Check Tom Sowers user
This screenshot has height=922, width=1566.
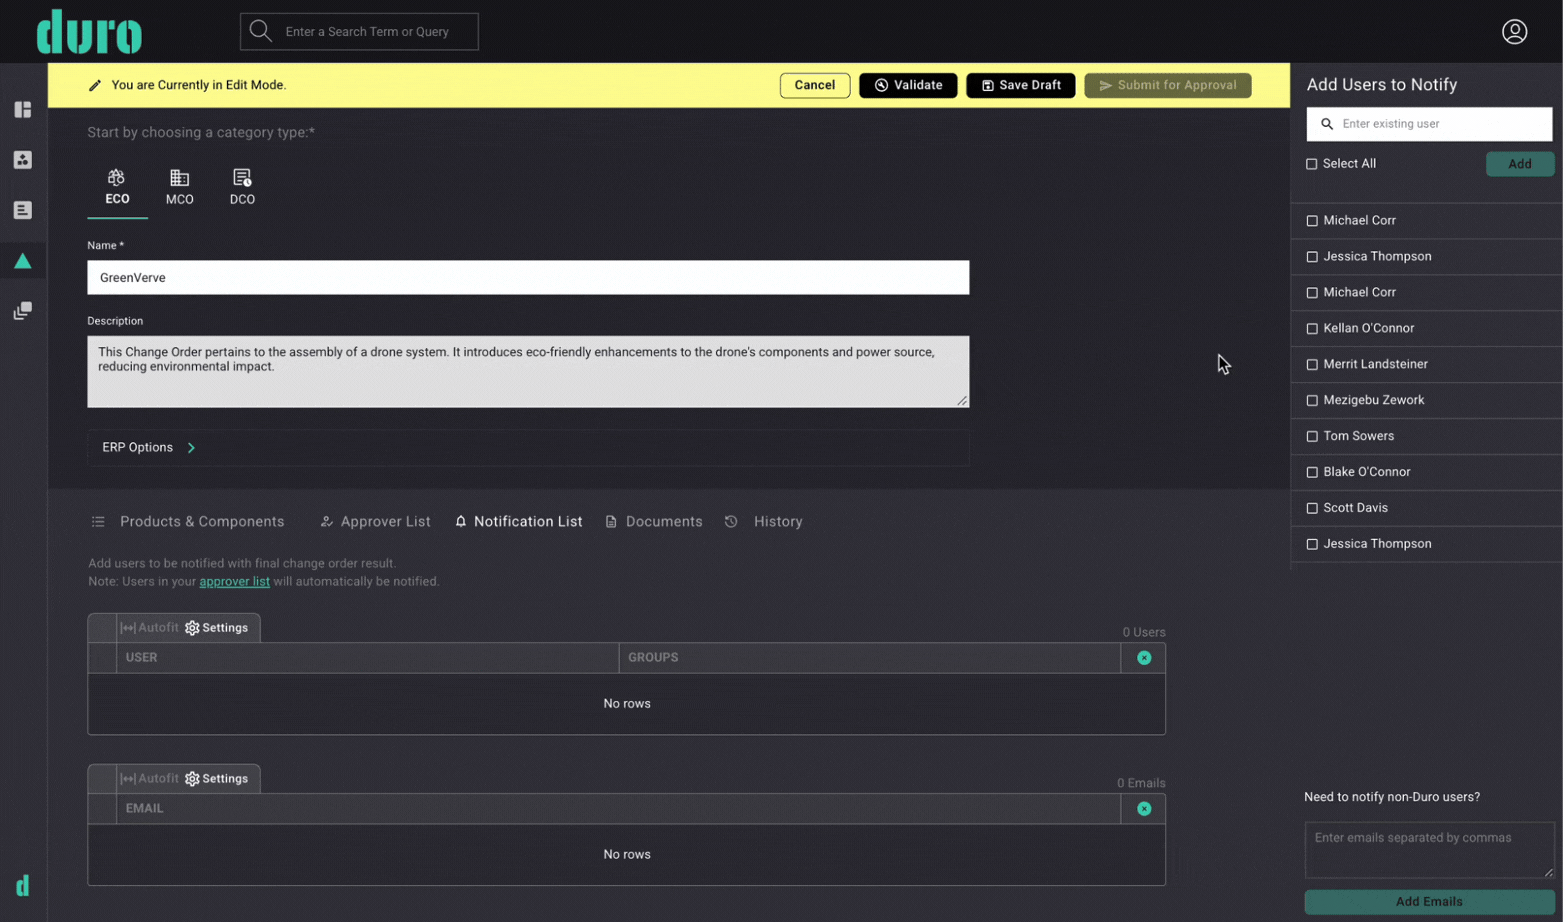(x=1314, y=437)
